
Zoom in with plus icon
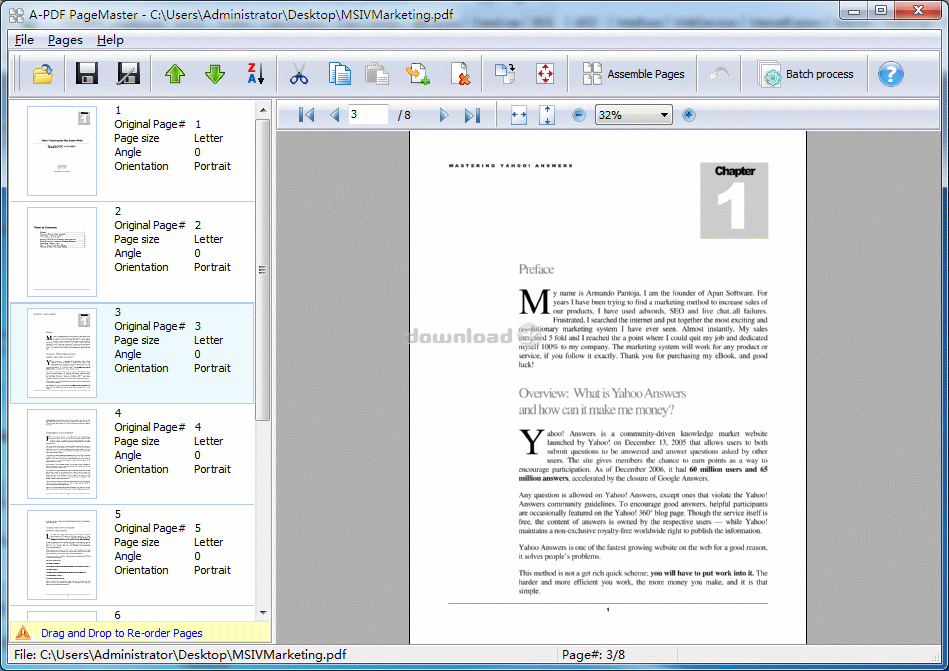coord(689,115)
